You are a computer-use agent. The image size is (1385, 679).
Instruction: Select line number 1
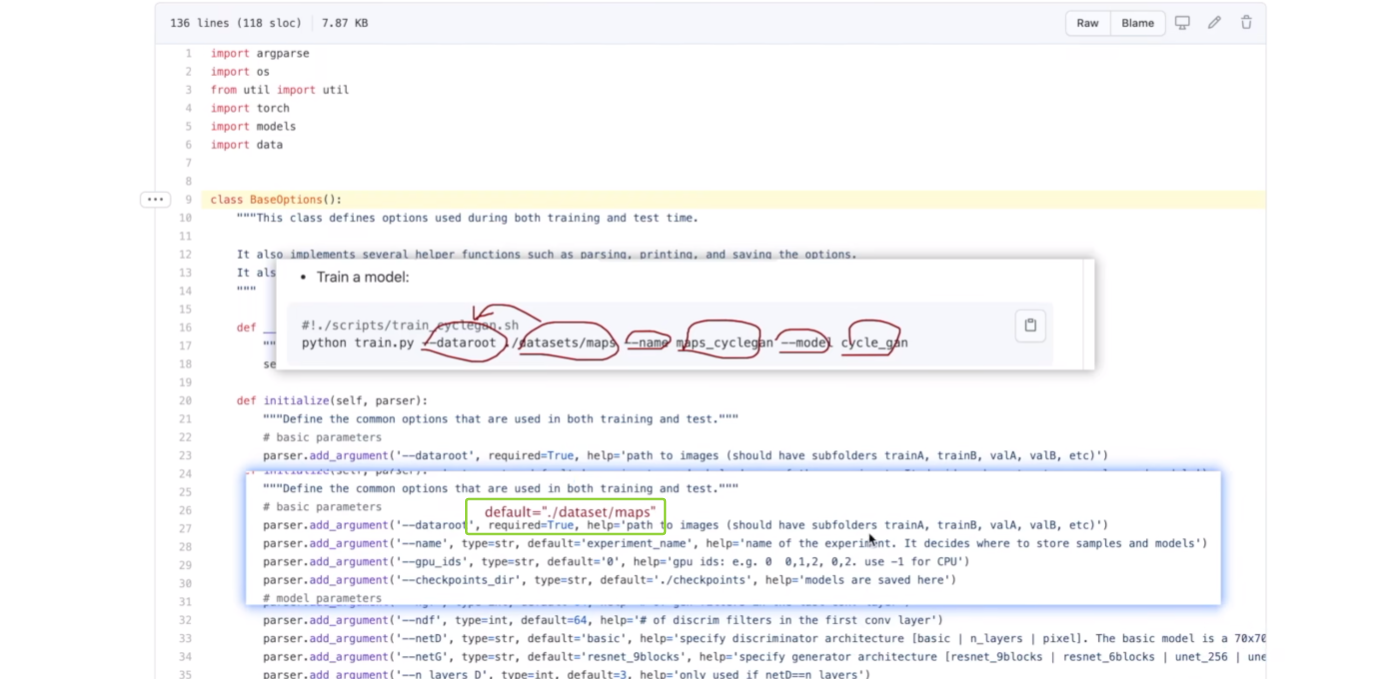tap(188, 53)
